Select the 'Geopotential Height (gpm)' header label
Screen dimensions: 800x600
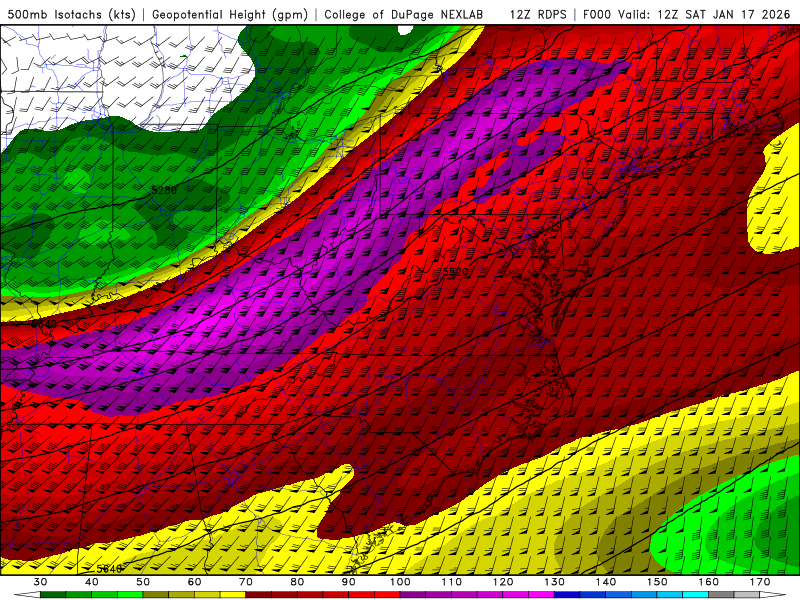click(x=230, y=14)
